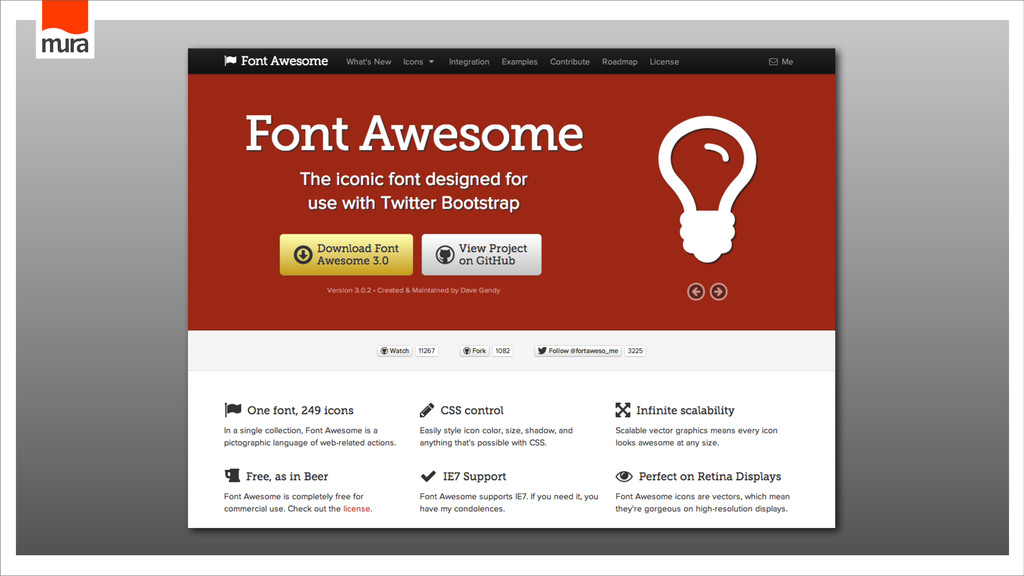Click the GitHub Fork button
Screen dimensions: 1024x576
pyautogui.click(x=474, y=351)
